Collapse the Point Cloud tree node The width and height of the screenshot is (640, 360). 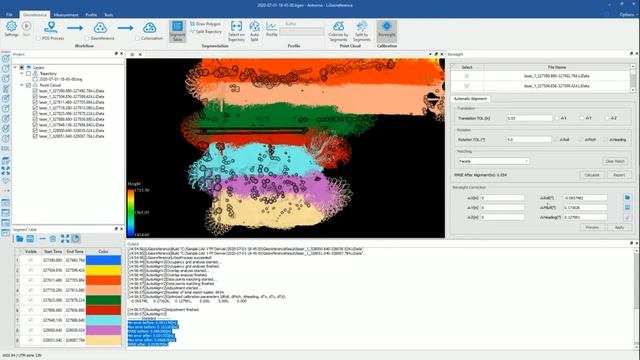[22, 85]
